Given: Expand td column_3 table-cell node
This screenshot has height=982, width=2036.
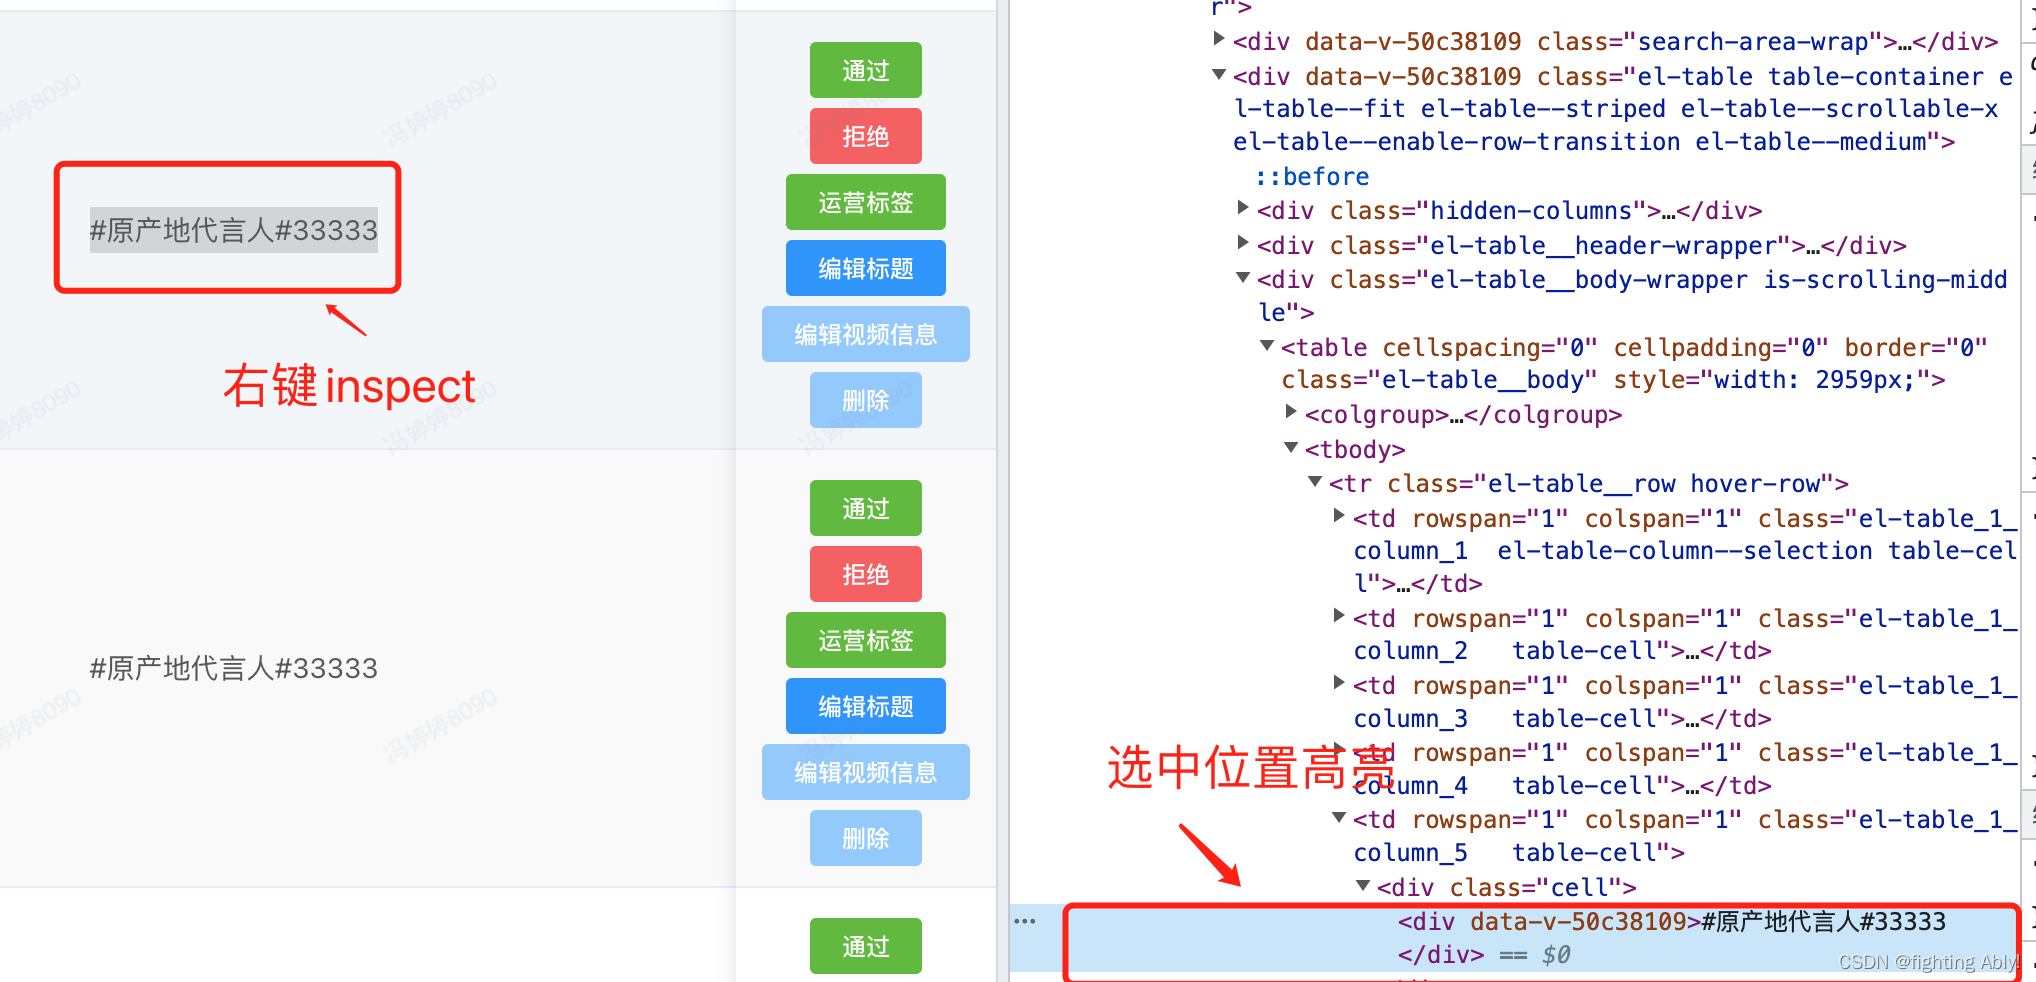Looking at the screenshot, I should point(1339,683).
